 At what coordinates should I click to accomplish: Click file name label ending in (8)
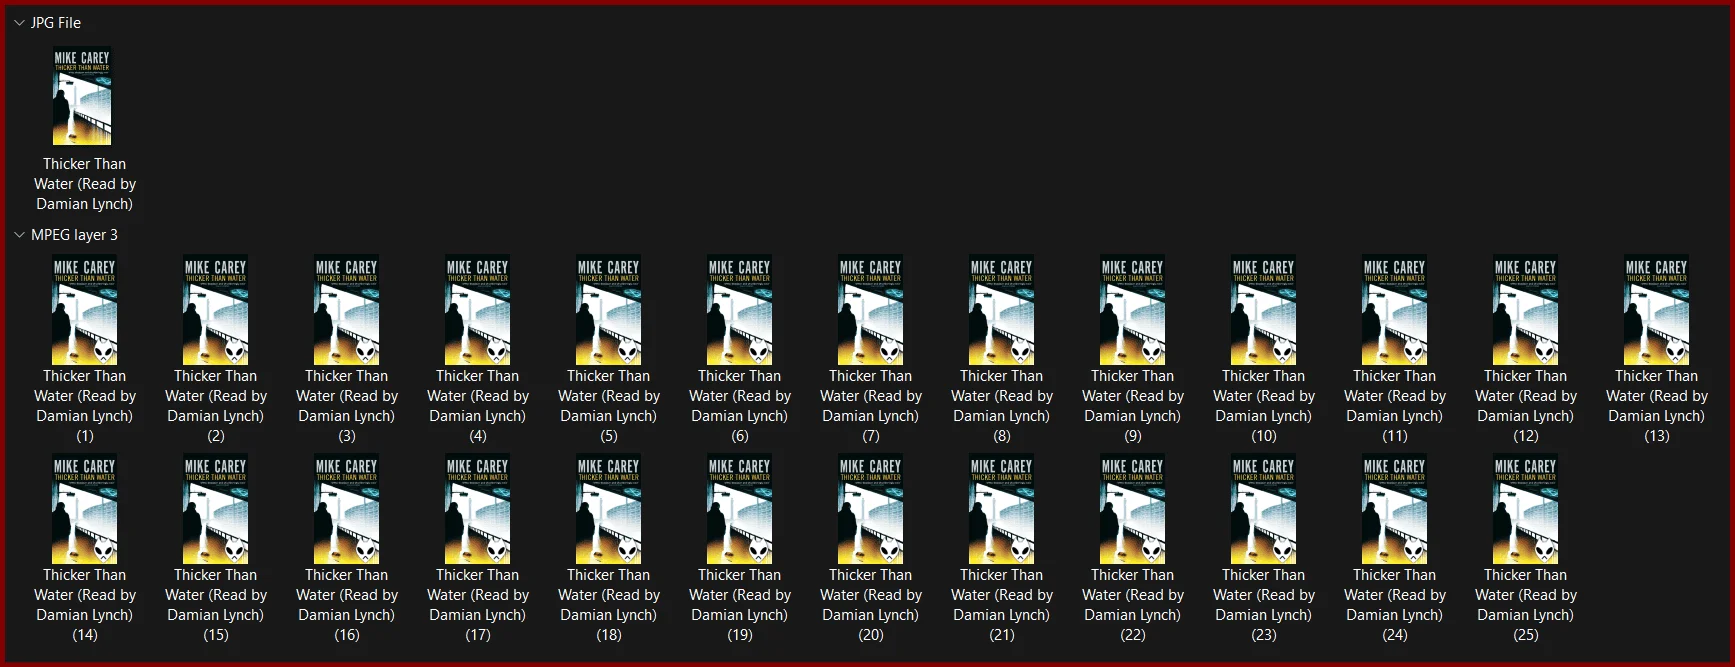click(1002, 406)
